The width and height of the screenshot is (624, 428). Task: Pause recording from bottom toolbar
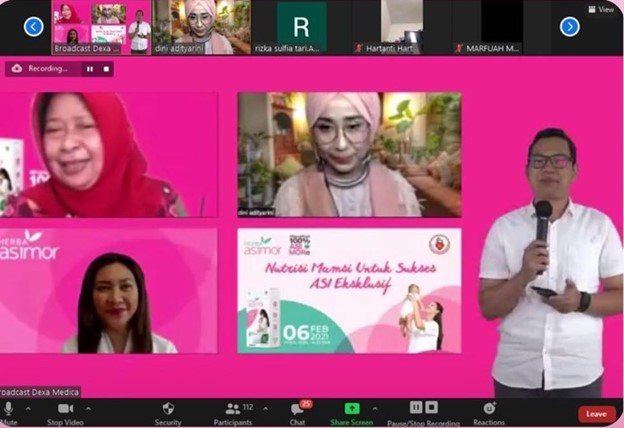coord(416,407)
